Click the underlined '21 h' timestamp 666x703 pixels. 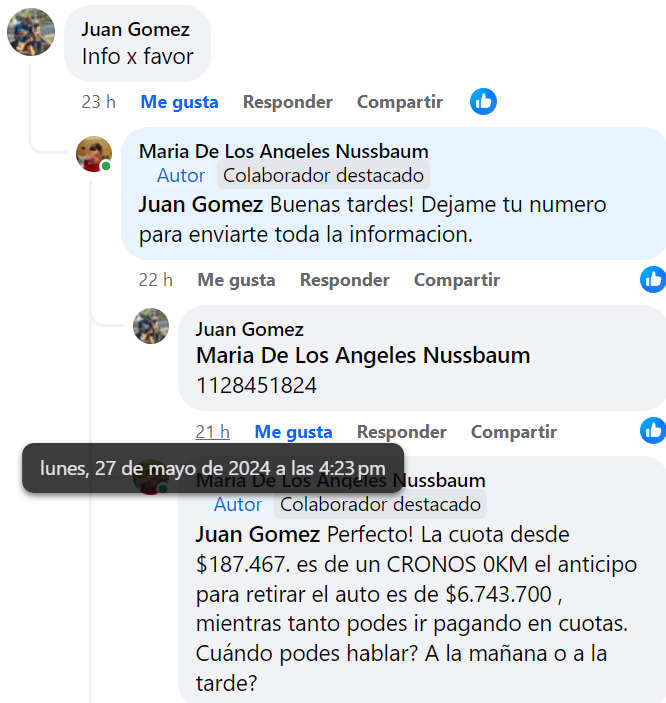tap(212, 432)
